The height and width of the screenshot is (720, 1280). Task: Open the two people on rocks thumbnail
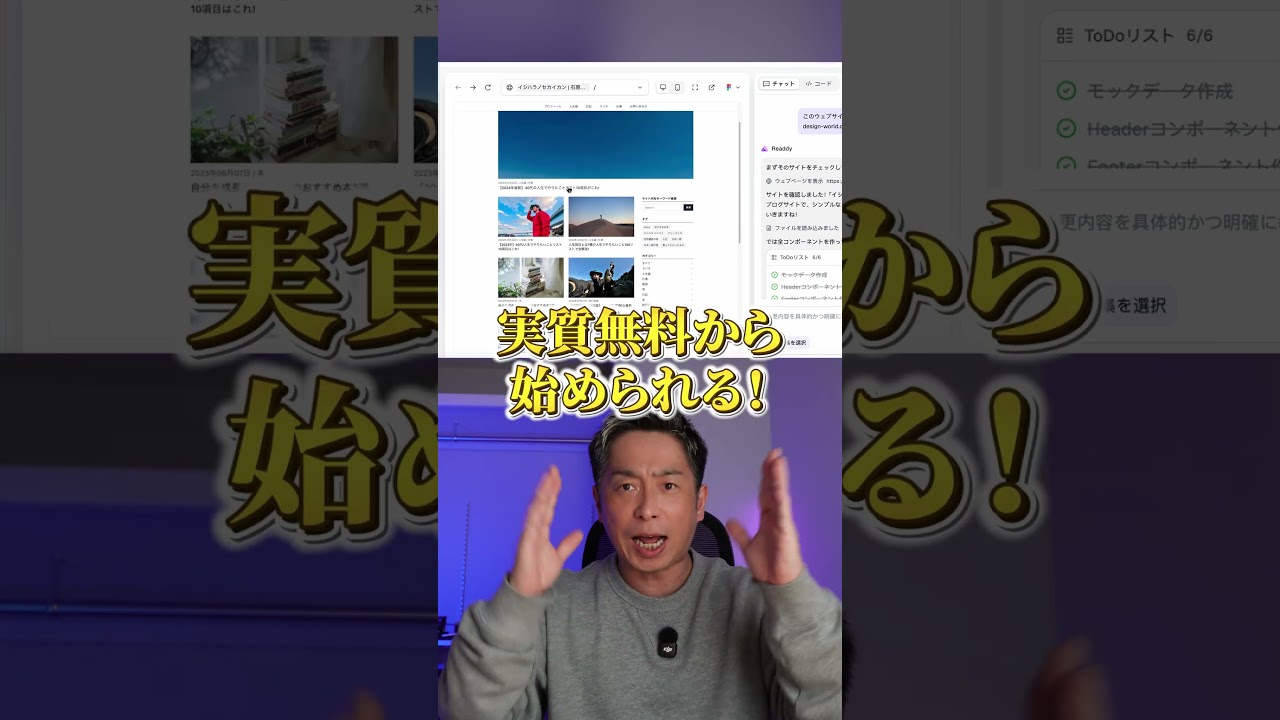[x=601, y=277]
